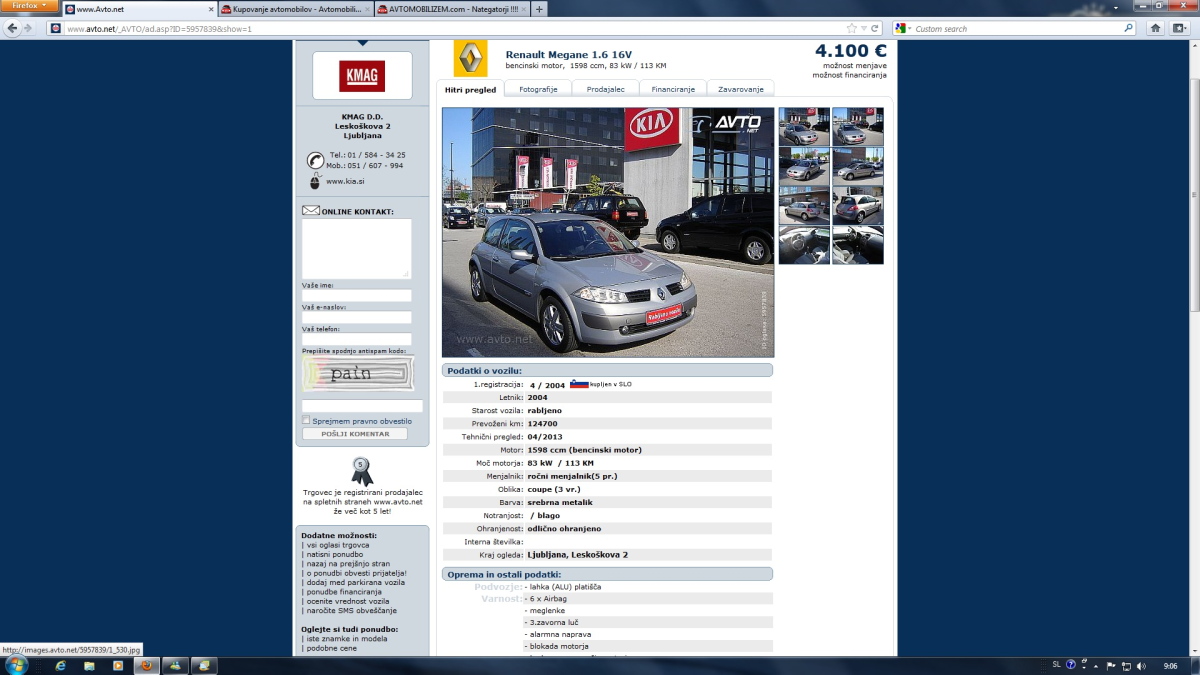Click the Vaš telefon input field

tap(357, 340)
